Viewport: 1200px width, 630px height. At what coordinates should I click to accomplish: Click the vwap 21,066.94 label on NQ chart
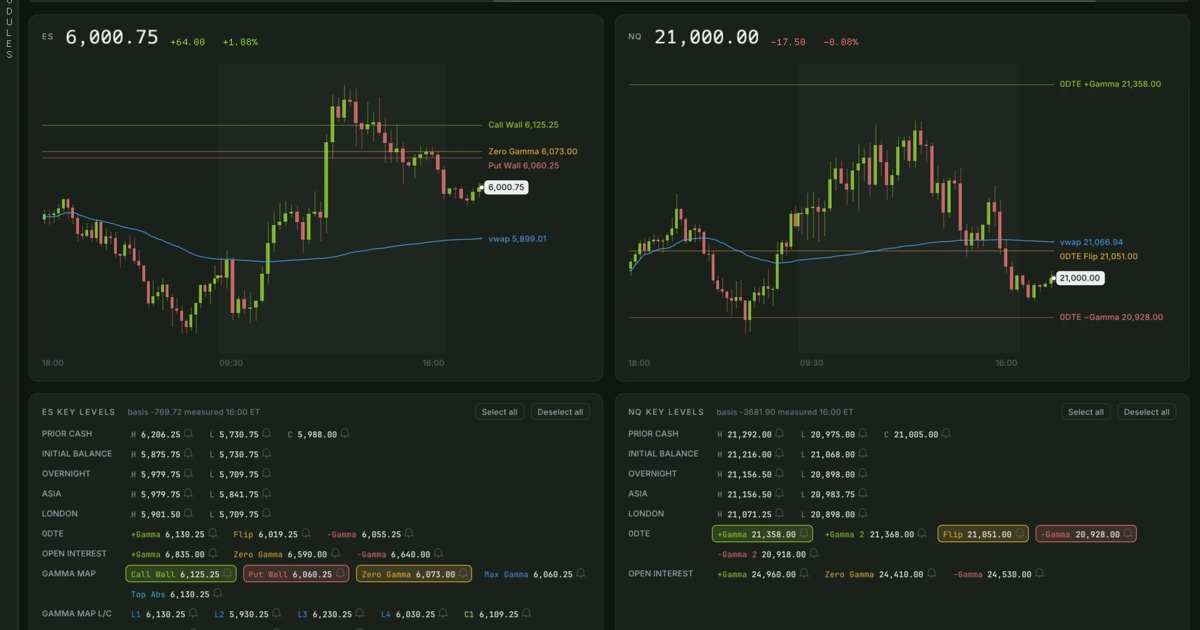point(1091,242)
